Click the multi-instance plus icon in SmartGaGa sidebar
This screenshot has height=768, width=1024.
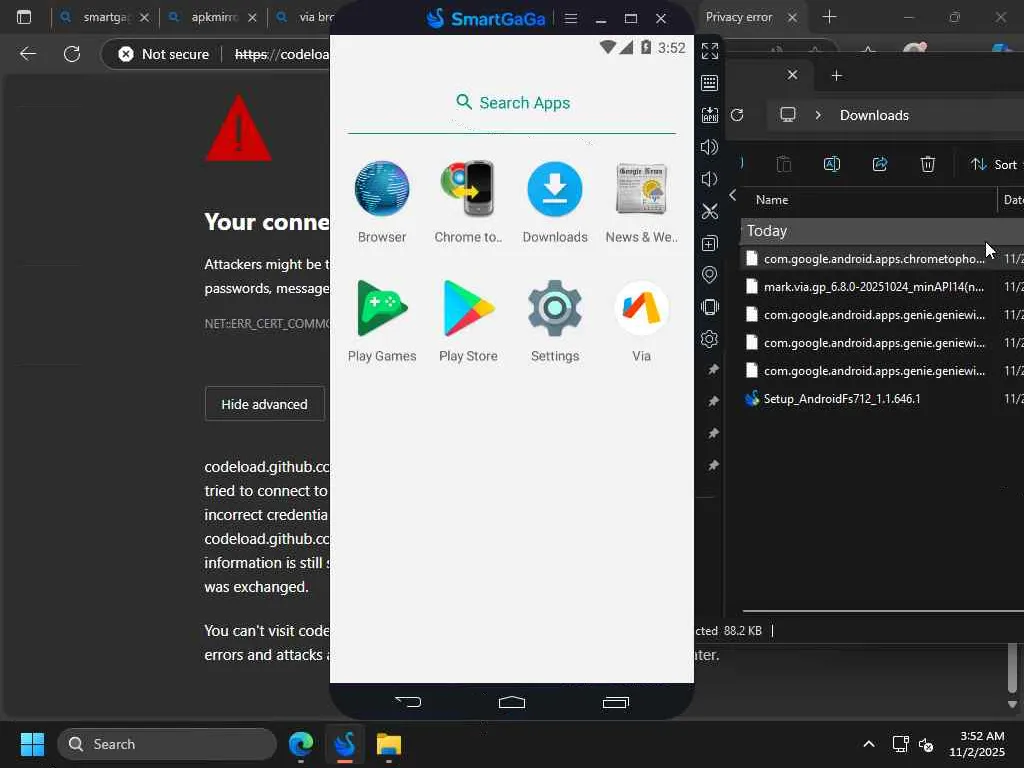(710, 243)
